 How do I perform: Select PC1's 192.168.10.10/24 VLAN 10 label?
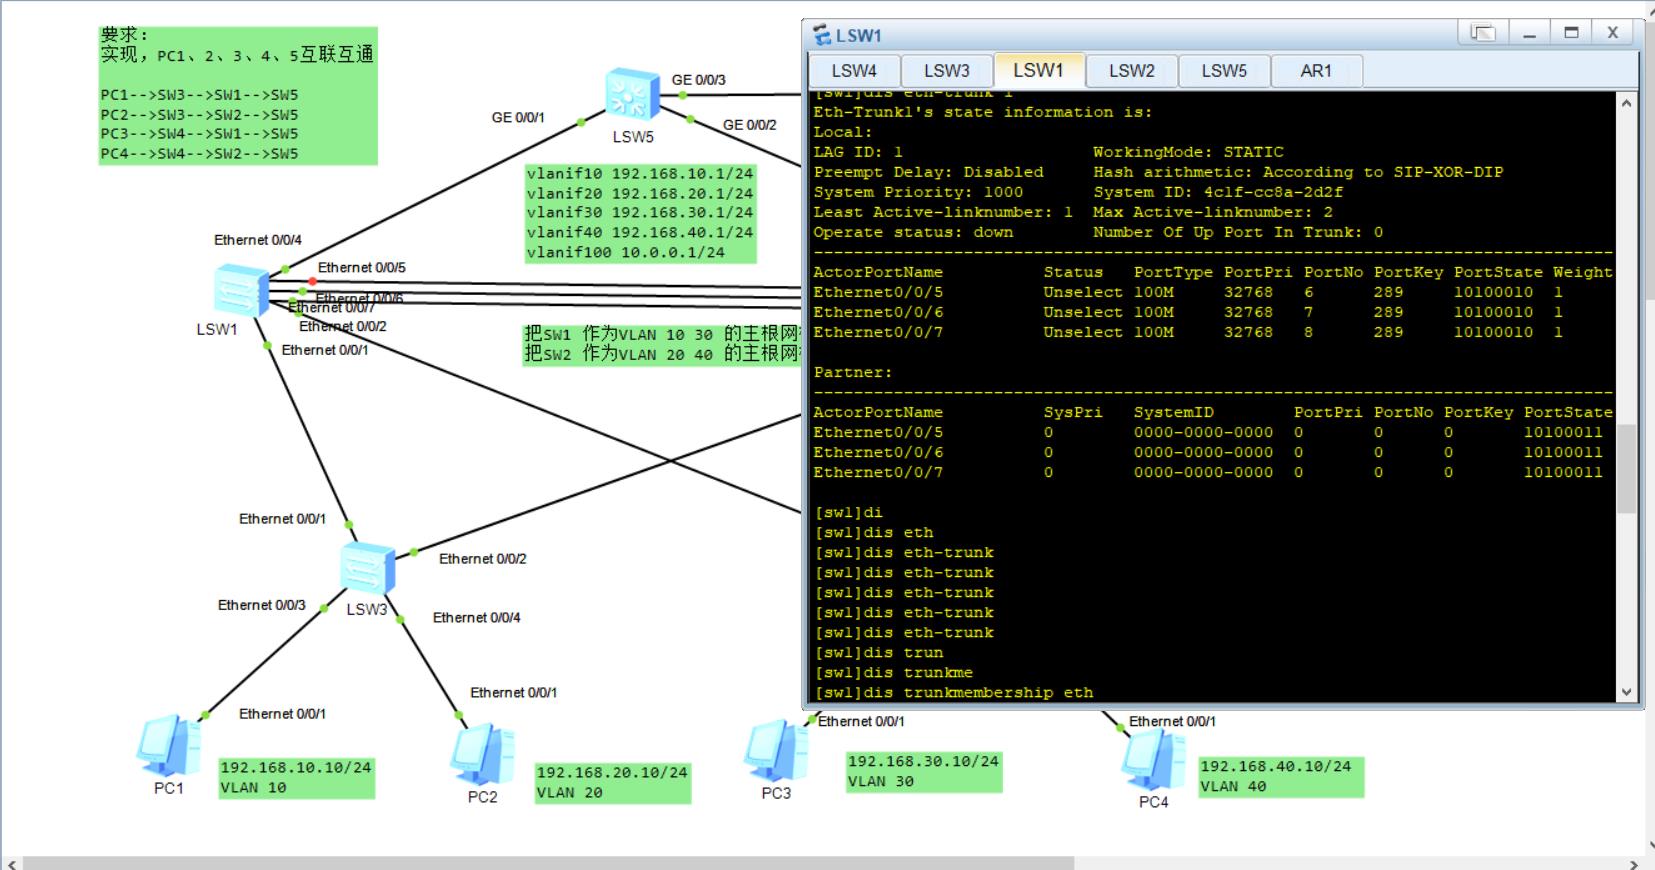click(x=297, y=778)
